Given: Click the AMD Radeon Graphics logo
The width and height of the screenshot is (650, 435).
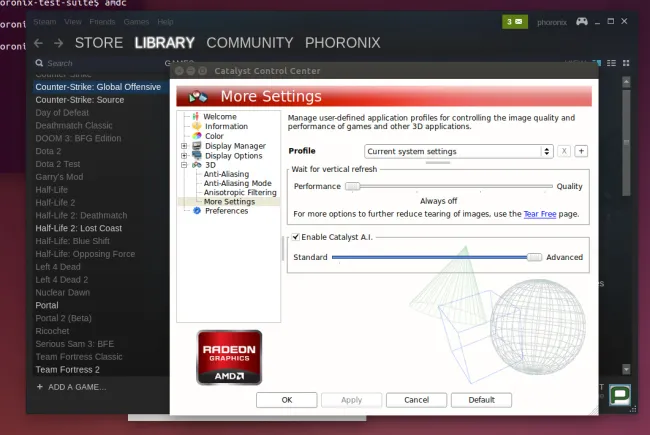Looking at the screenshot, I should (x=229, y=357).
